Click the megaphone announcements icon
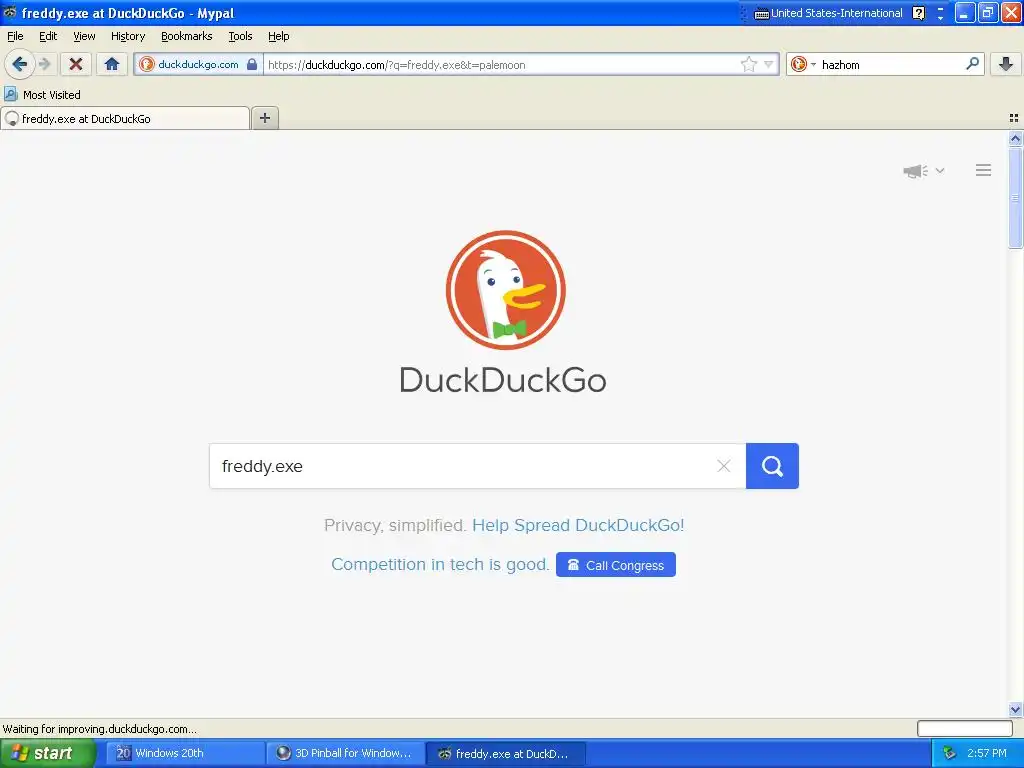This screenshot has height=768, width=1024. tap(916, 171)
